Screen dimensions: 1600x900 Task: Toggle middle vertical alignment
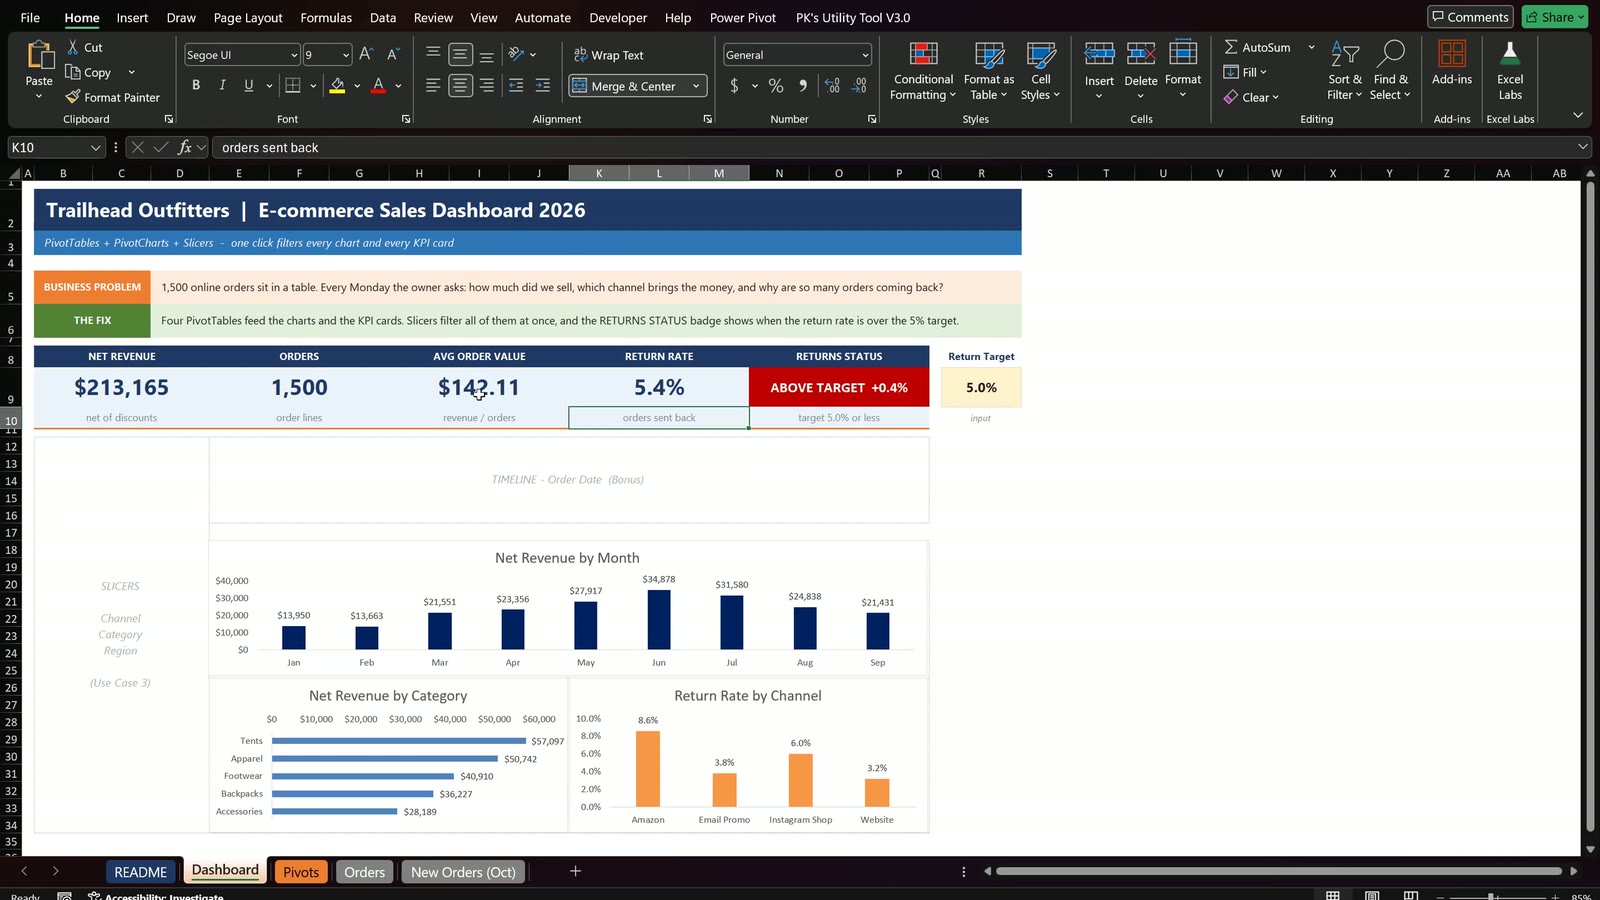[460, 55]
